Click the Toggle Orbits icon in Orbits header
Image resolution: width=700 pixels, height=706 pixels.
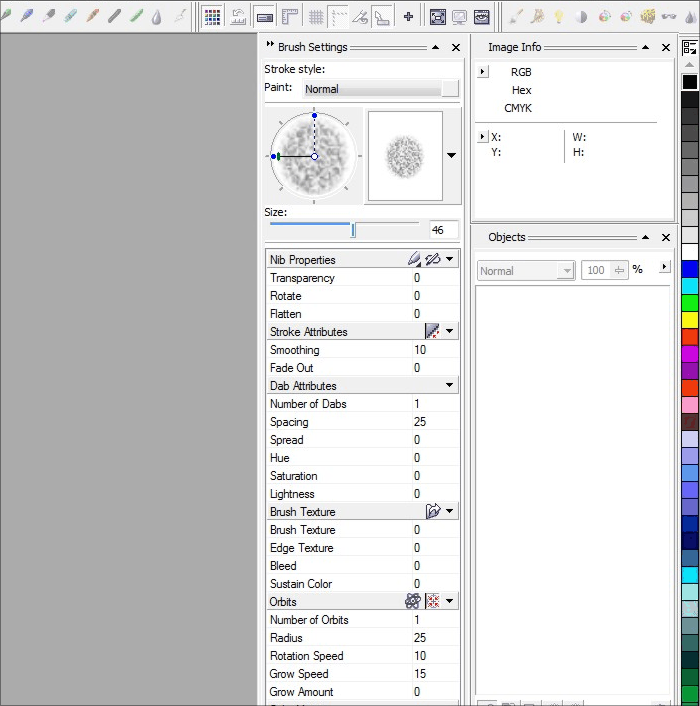click(413, 602)
